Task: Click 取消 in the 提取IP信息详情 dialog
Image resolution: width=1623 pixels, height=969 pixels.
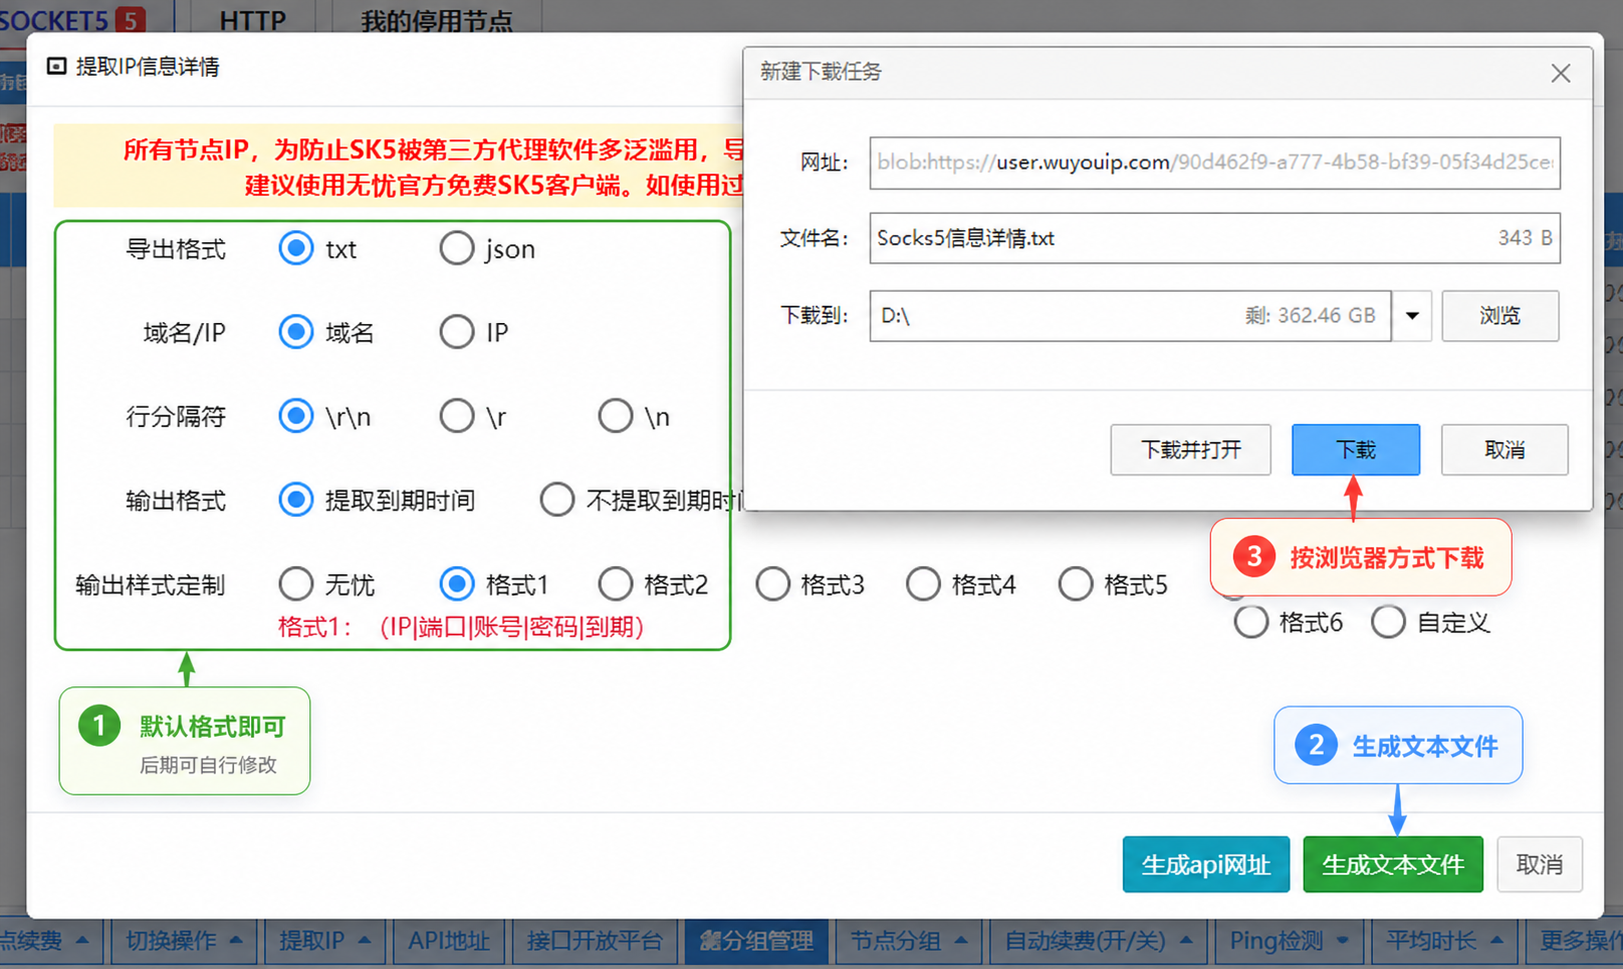Action: (1539, 864)
